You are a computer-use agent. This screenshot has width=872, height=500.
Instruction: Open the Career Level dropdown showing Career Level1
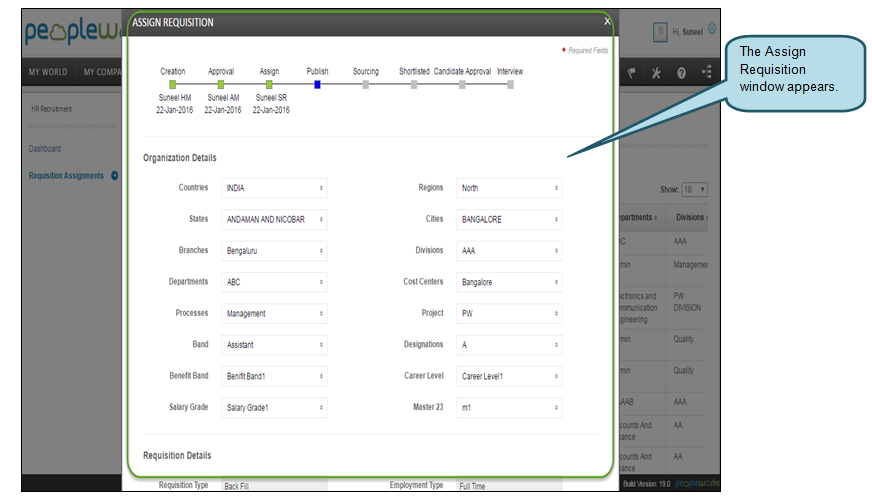click(x=509, y=377)
